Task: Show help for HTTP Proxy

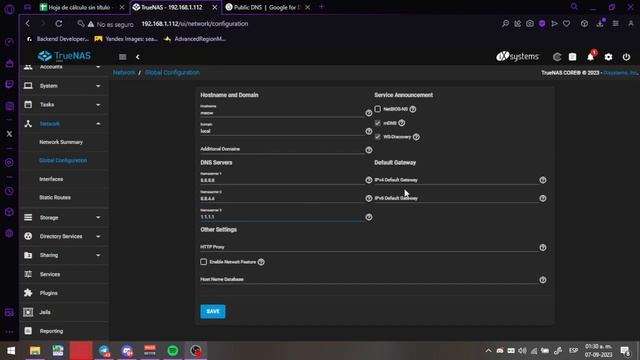Action: point(542,247)
